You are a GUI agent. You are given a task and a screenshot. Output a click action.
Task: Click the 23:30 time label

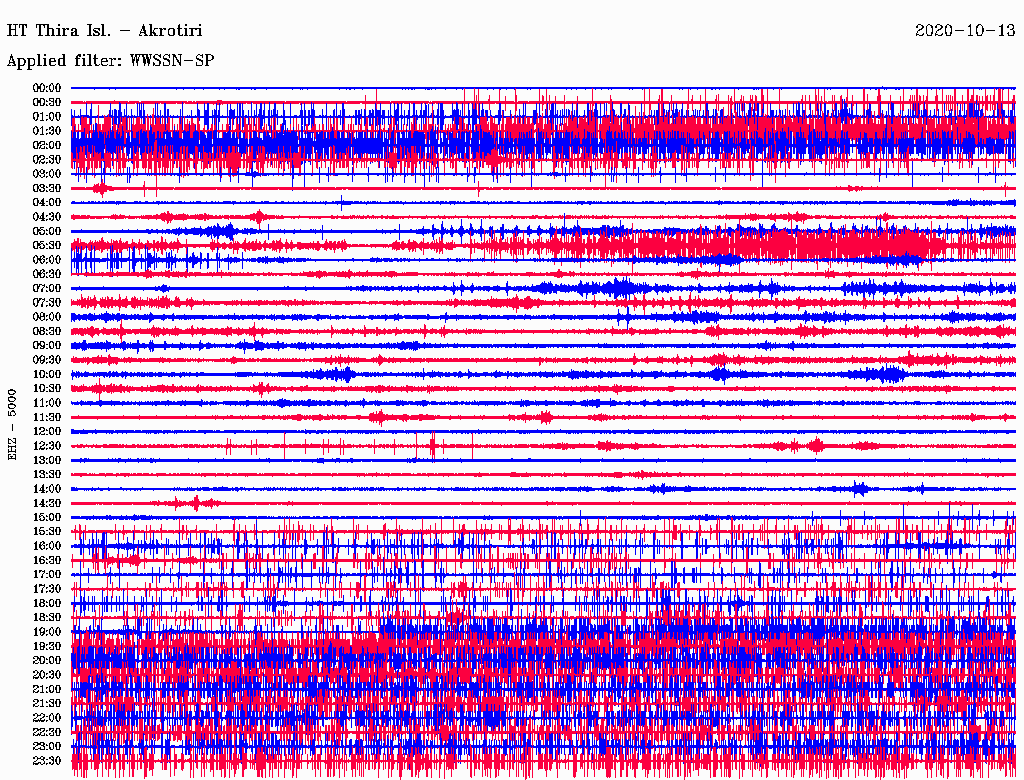click(x=47, y=761)
